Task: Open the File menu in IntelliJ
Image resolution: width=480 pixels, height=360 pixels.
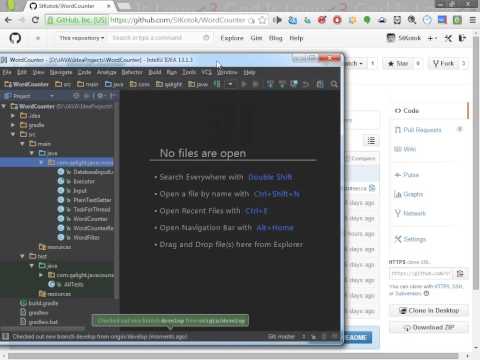Action: coord(7,72)
